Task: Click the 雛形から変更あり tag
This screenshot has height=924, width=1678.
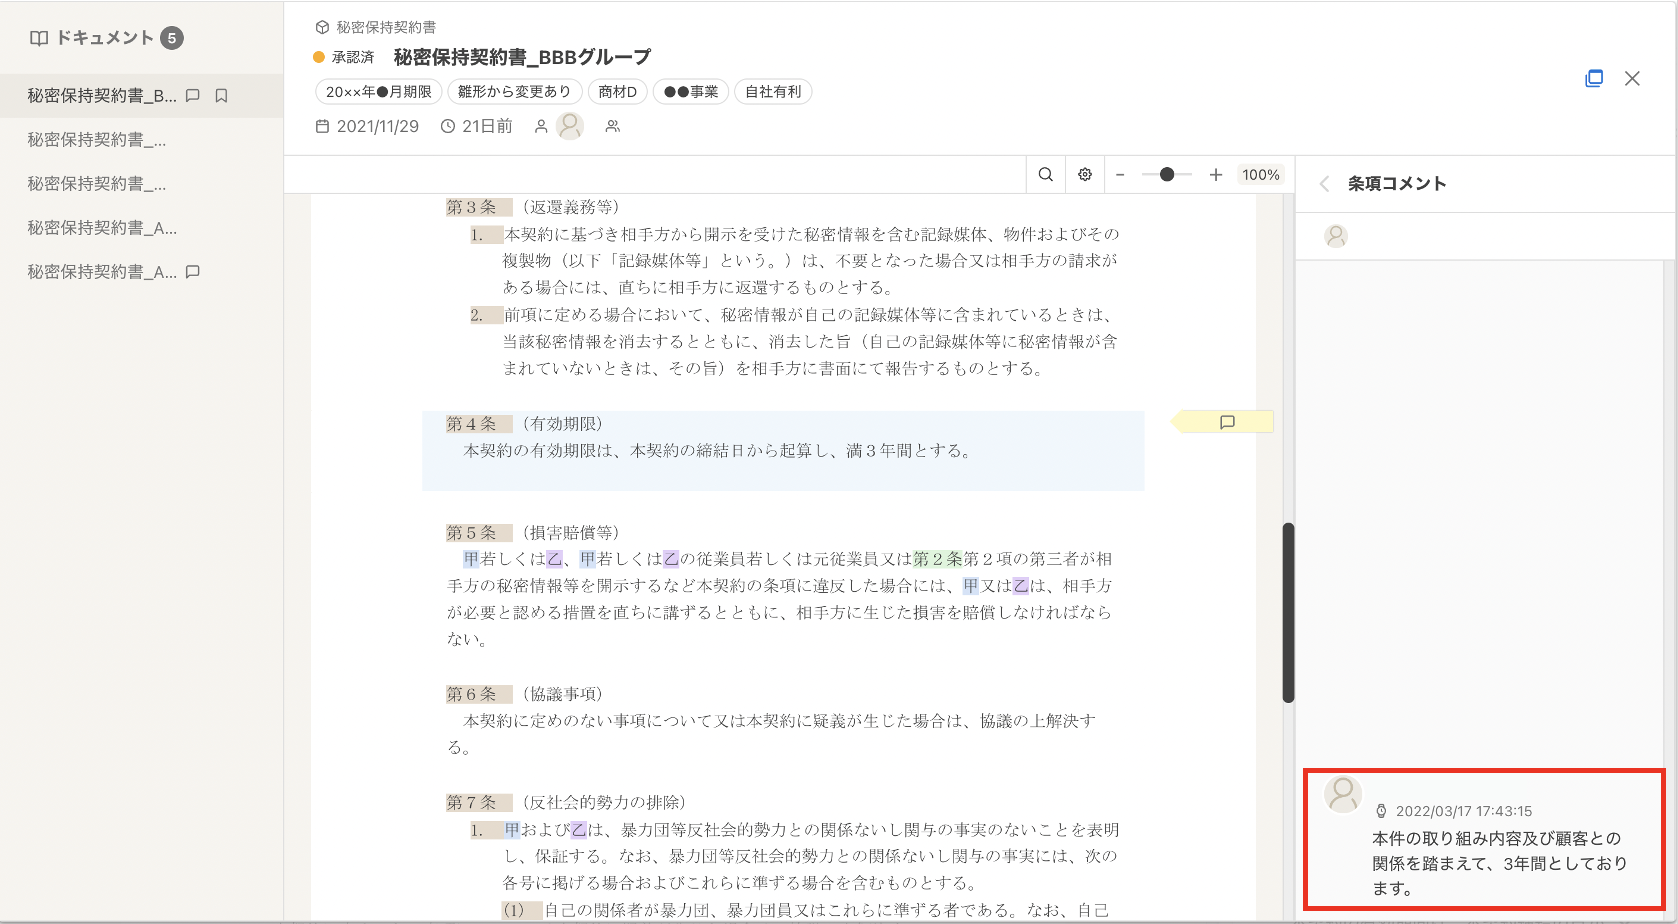Action: click(514, 92)
